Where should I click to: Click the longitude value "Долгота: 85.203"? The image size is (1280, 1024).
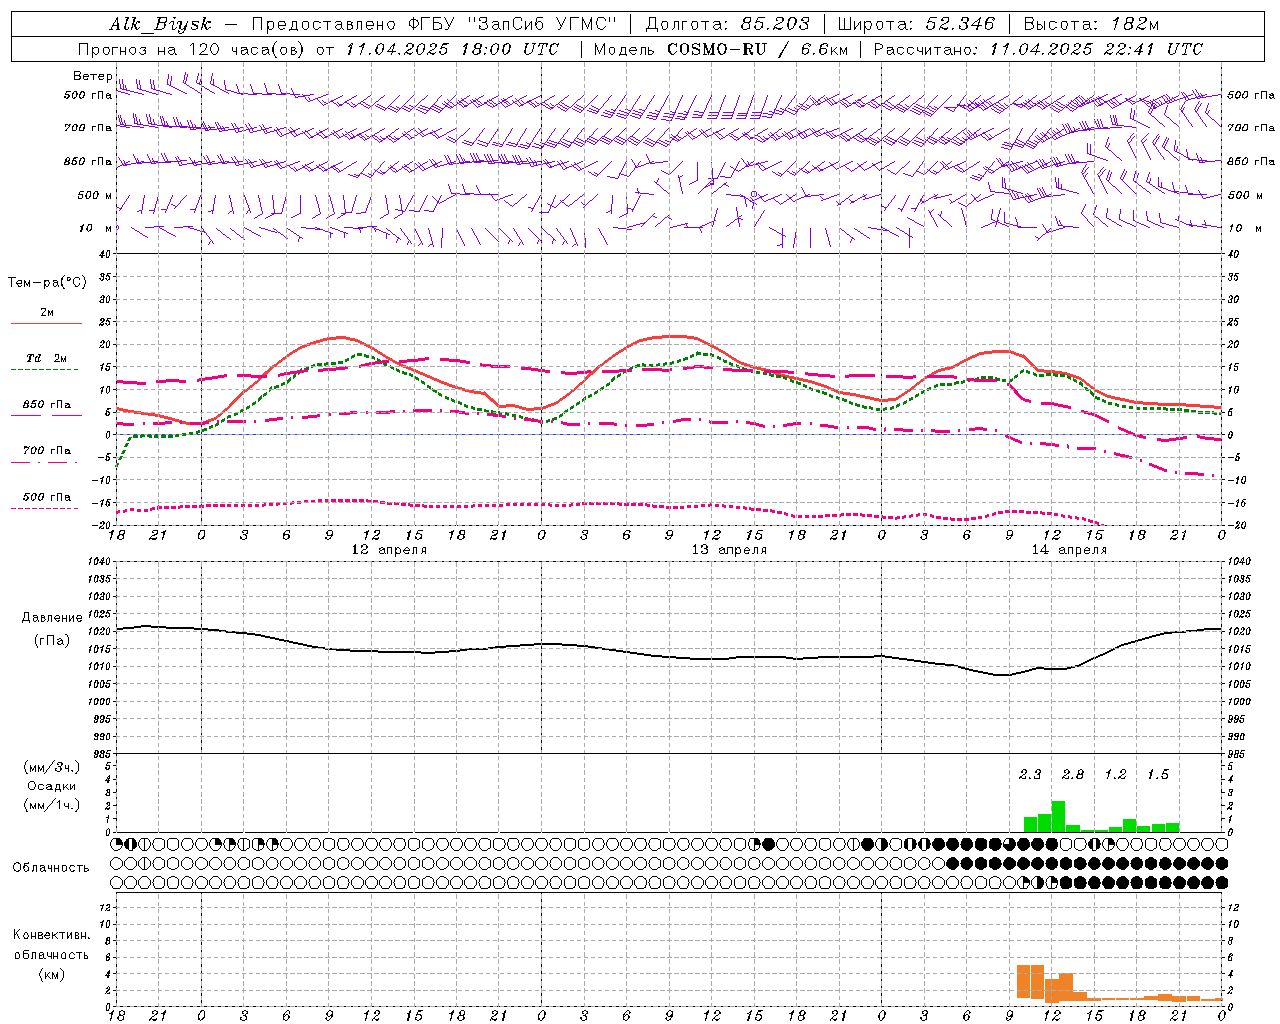(727, 25)
